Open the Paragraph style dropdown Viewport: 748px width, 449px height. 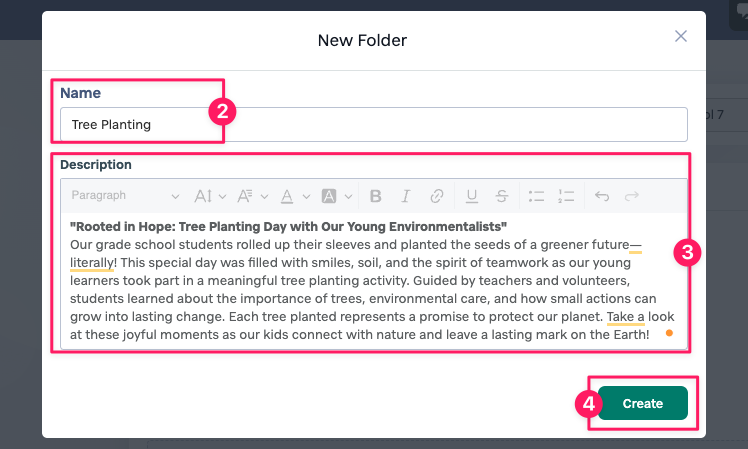pos(125,196)
